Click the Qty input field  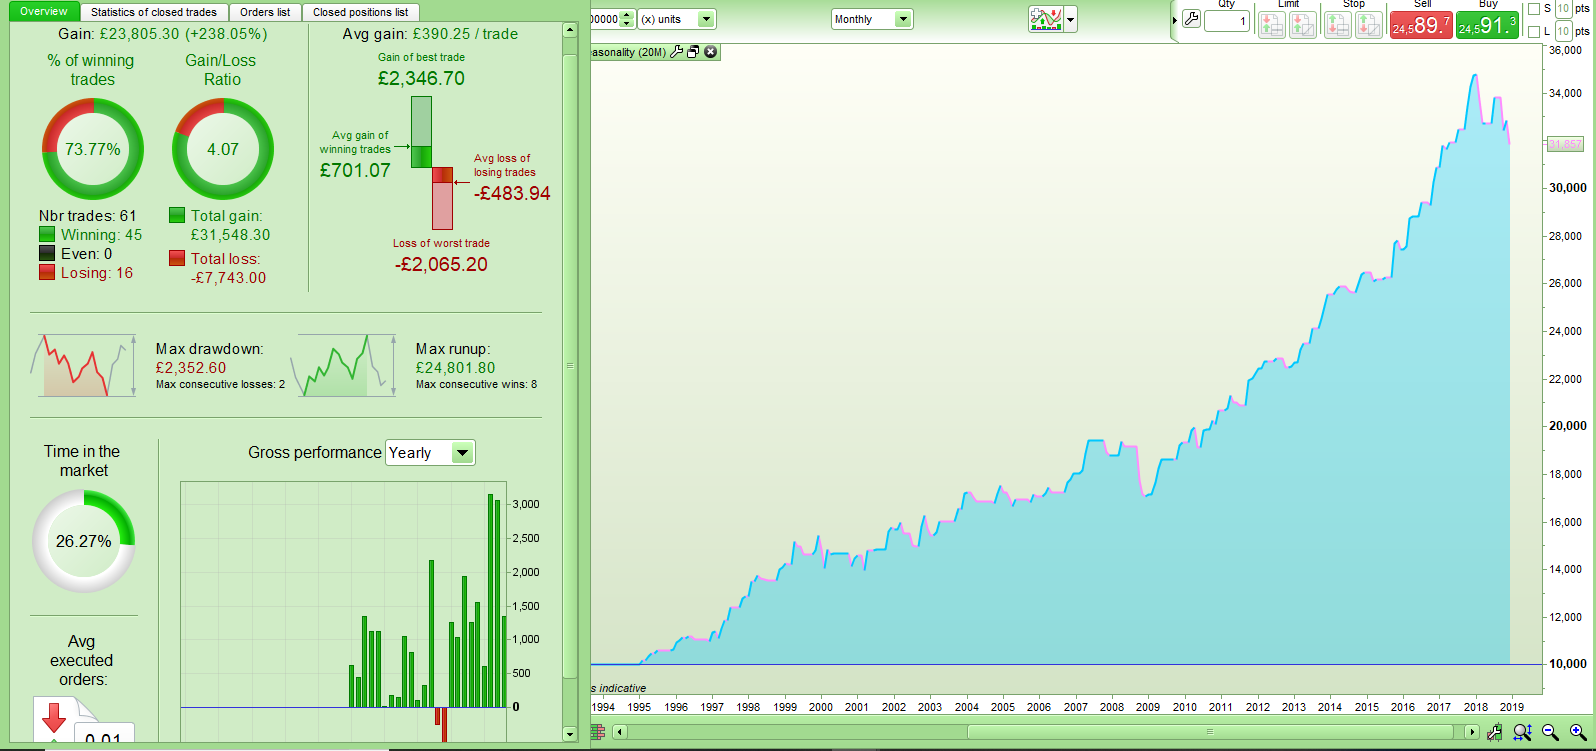1227,21
